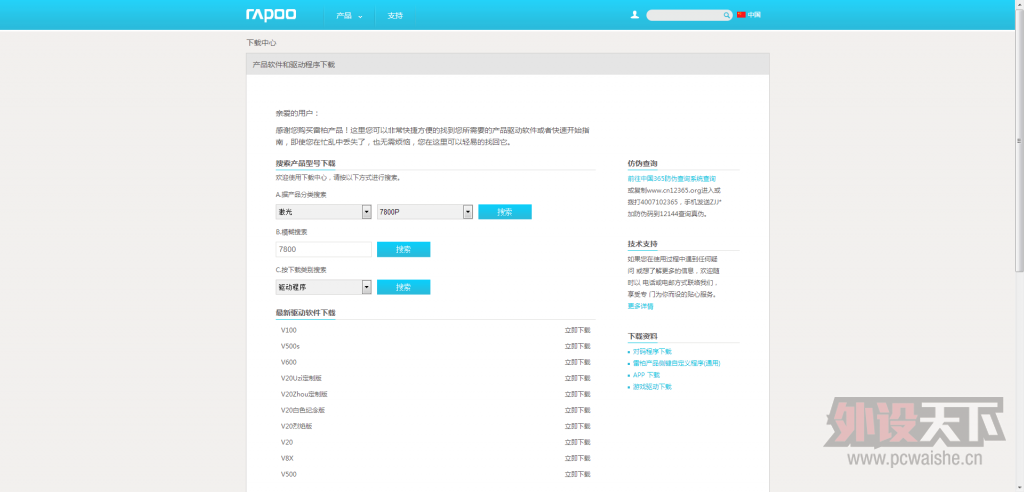Viewport: 1024px width, 492px height.
Task: Click 立即下载 for V8X
Action: (577, 458)
